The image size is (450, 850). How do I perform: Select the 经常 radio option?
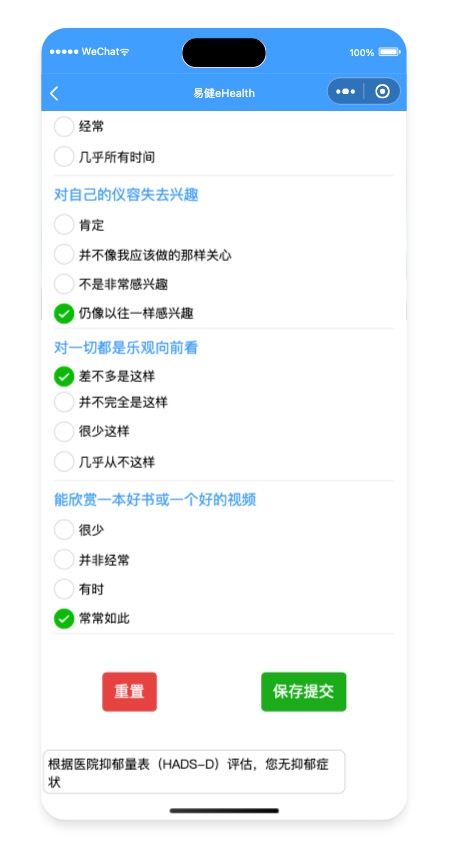tap(79, 127)
